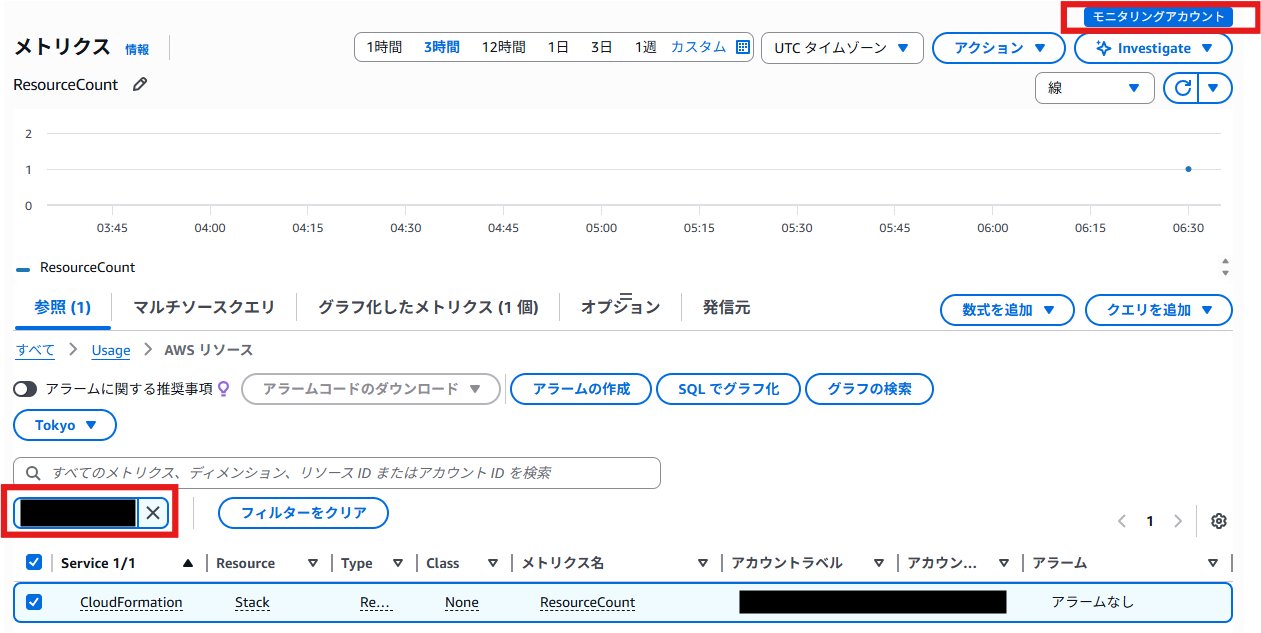The height and width of the screenshot is (633, 1261).
Task: Expand the graph type dropdown showing line
Action: point(1094,88)
